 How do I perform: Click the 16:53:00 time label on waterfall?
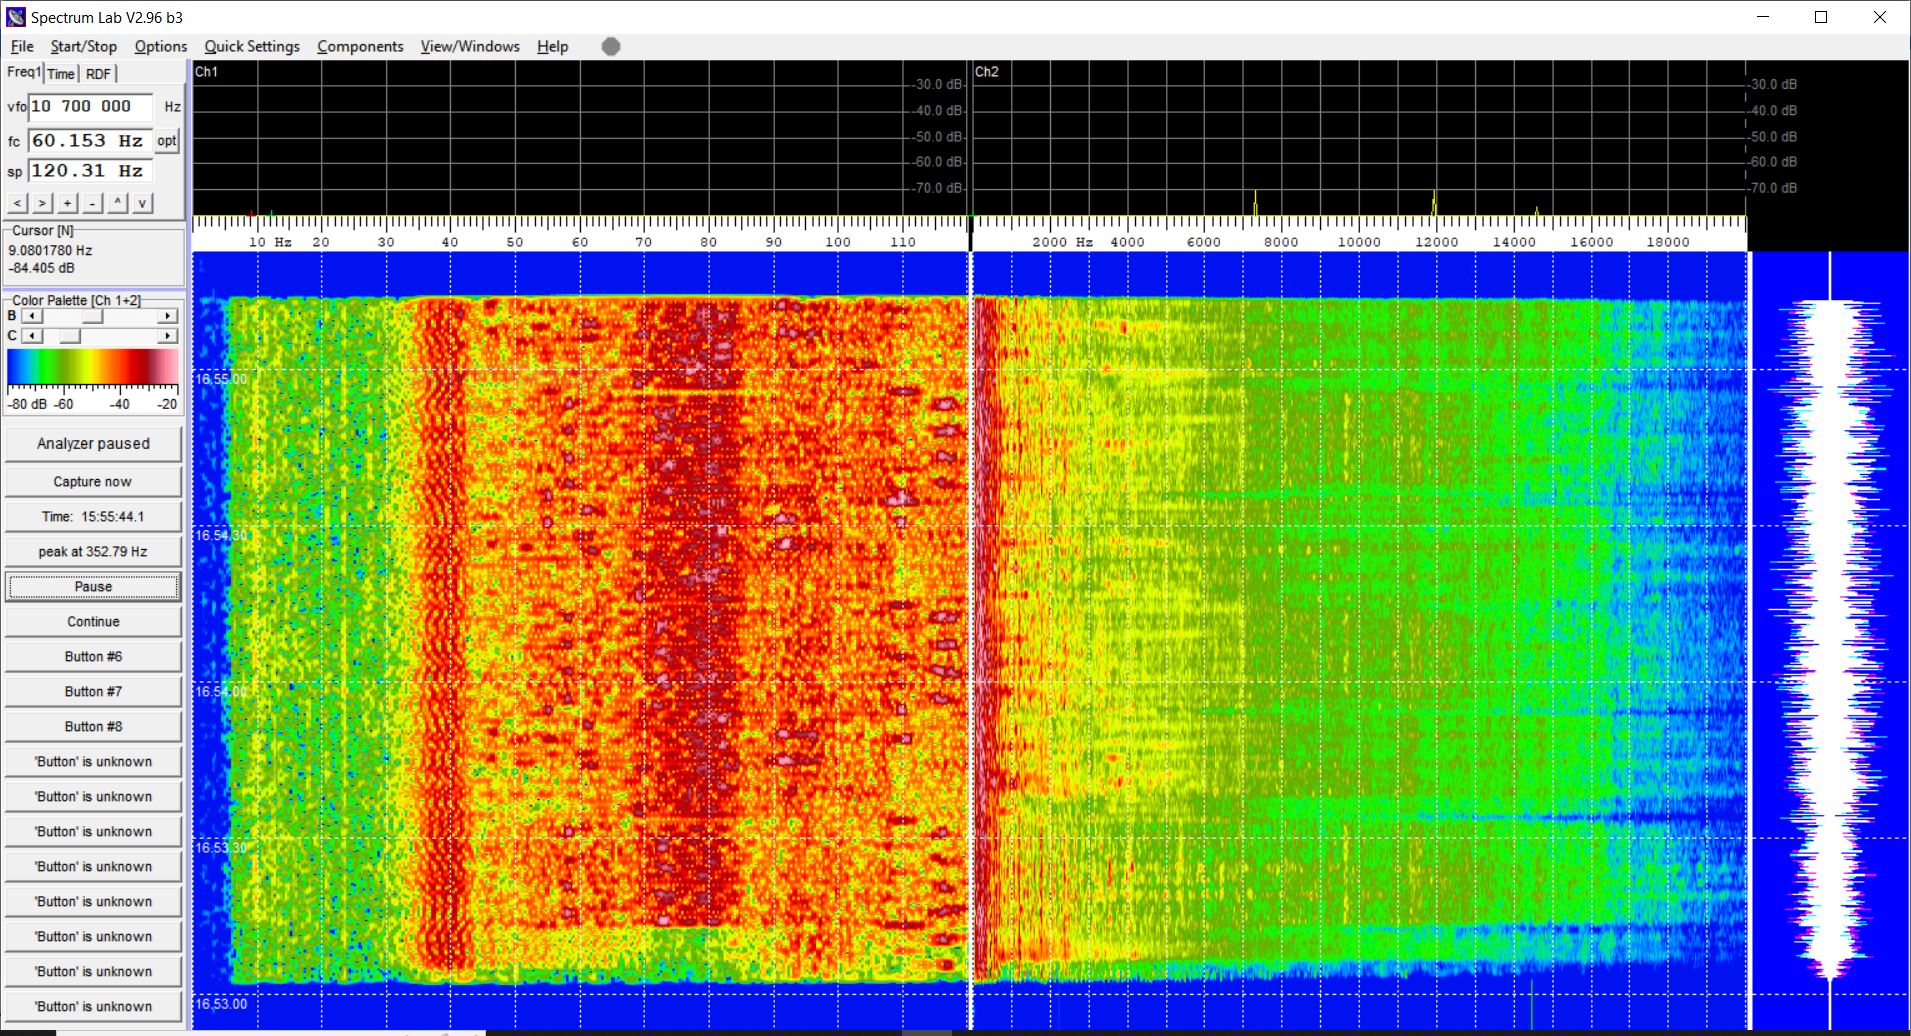tap(221, 1003)
